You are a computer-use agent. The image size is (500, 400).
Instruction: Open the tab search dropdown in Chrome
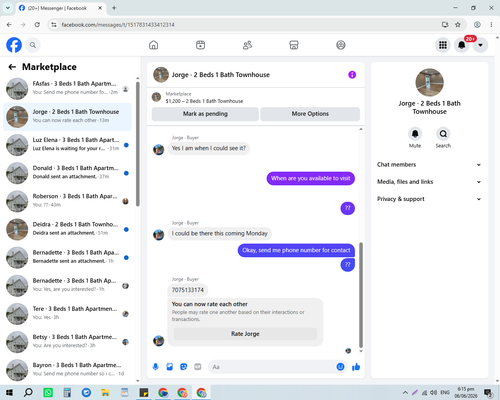(8, 8)
